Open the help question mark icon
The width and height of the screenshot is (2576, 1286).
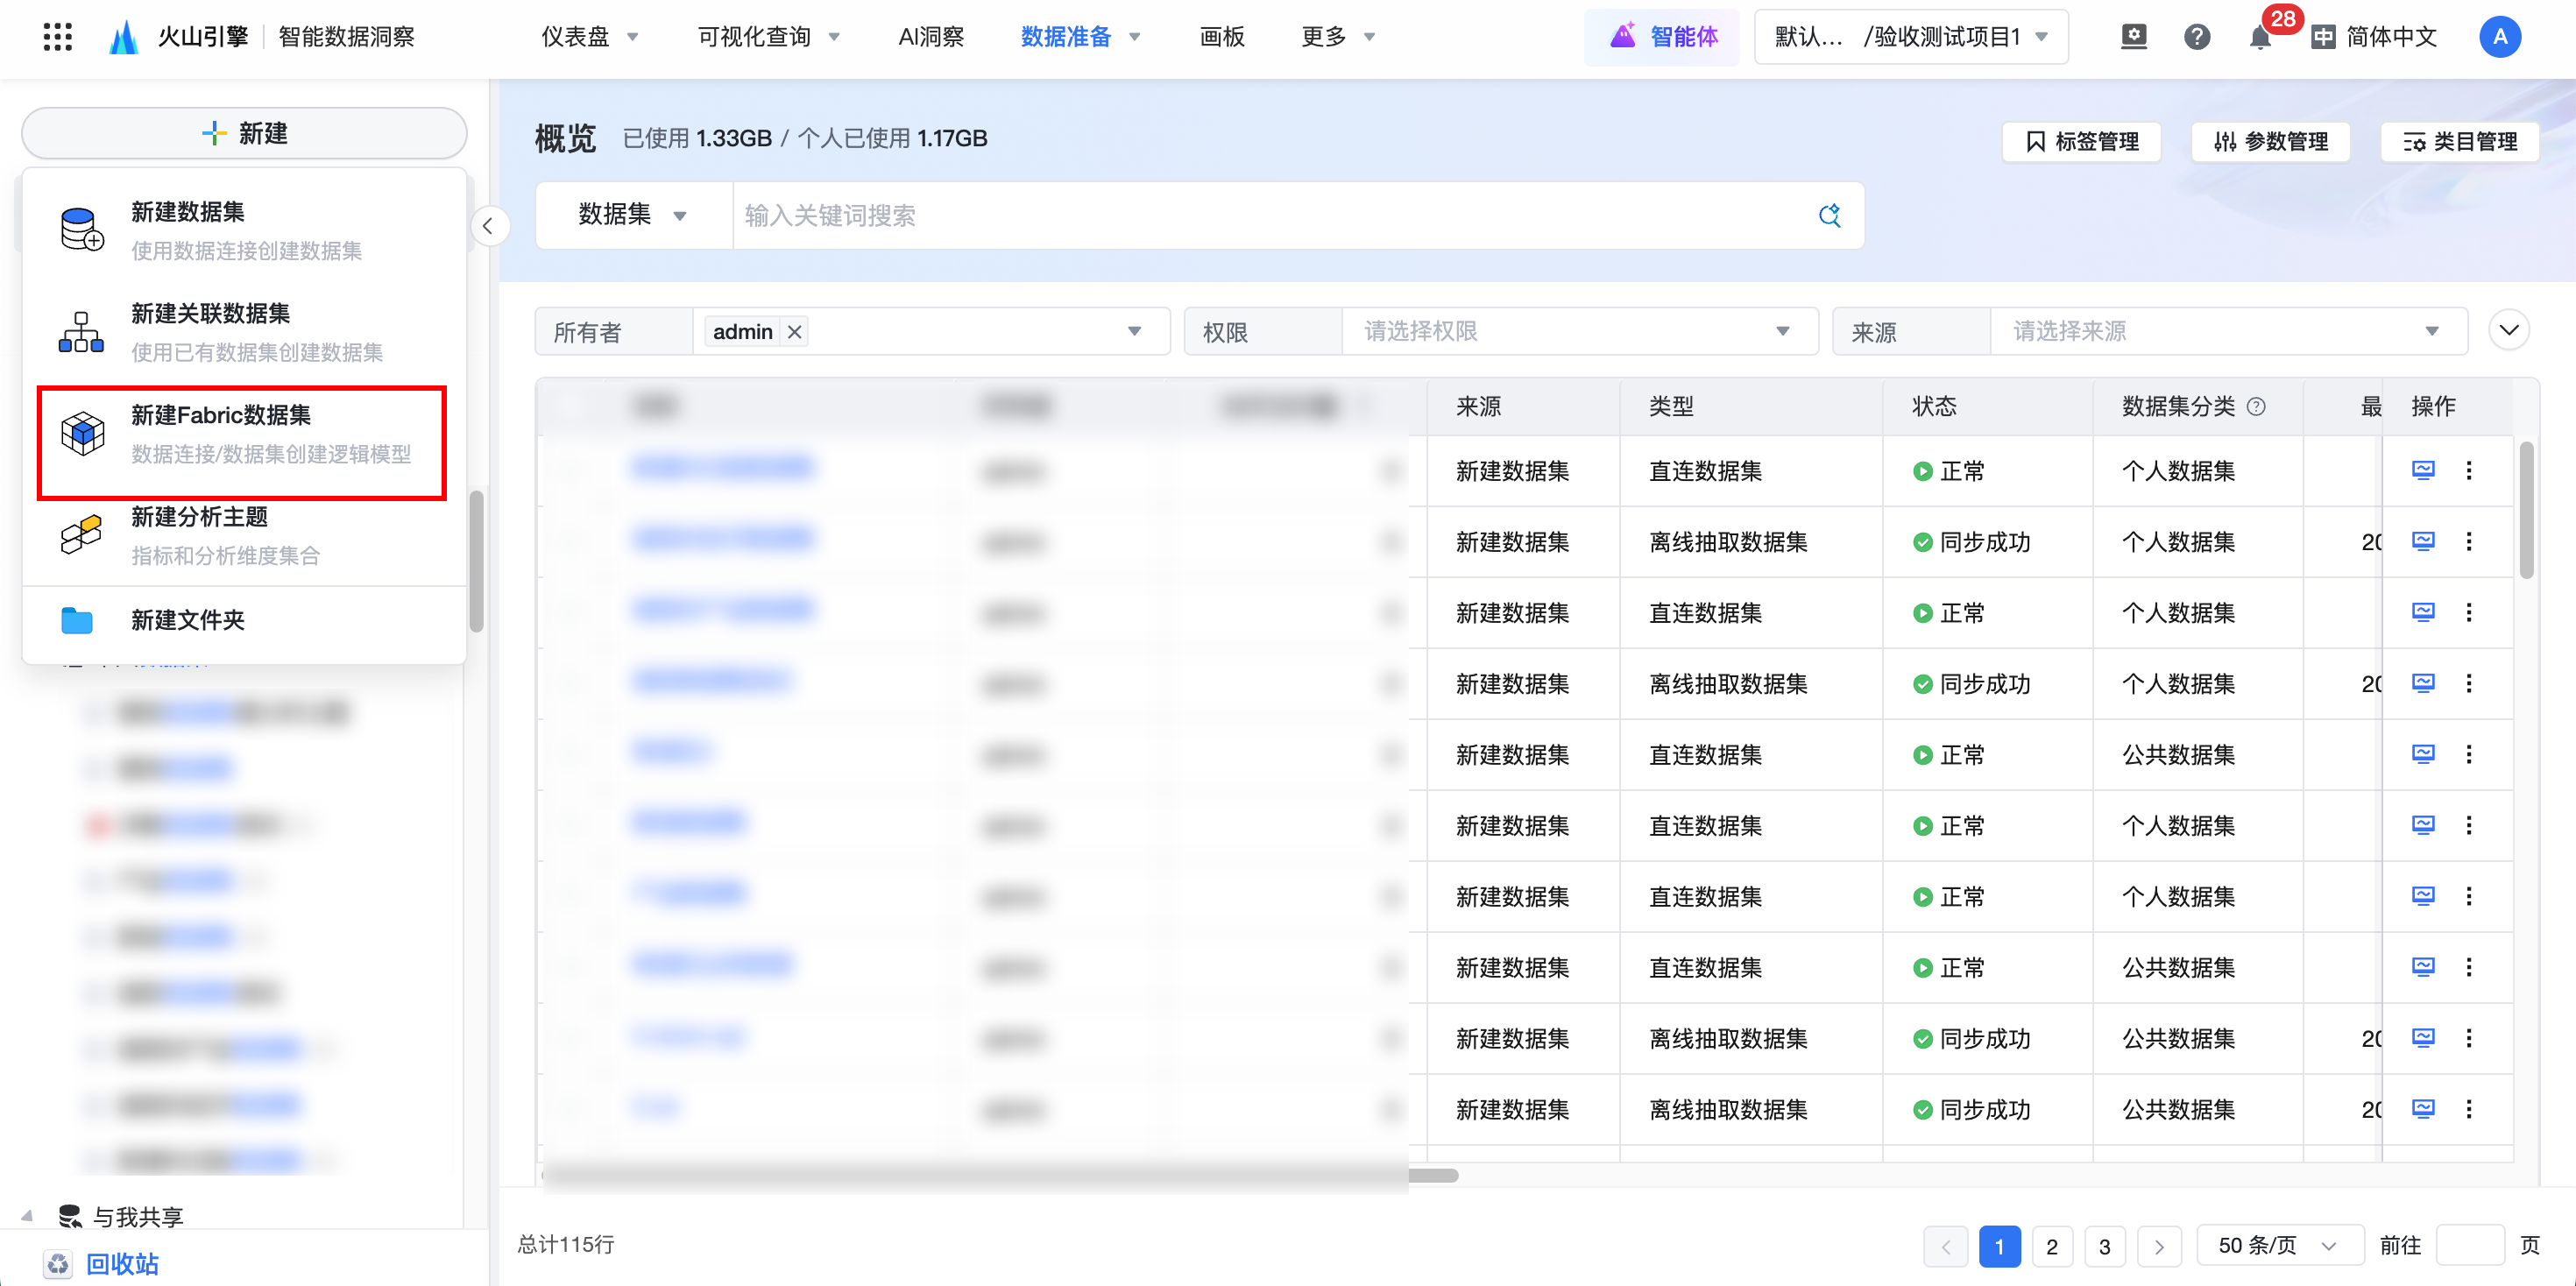click(x=2196, y=37)
